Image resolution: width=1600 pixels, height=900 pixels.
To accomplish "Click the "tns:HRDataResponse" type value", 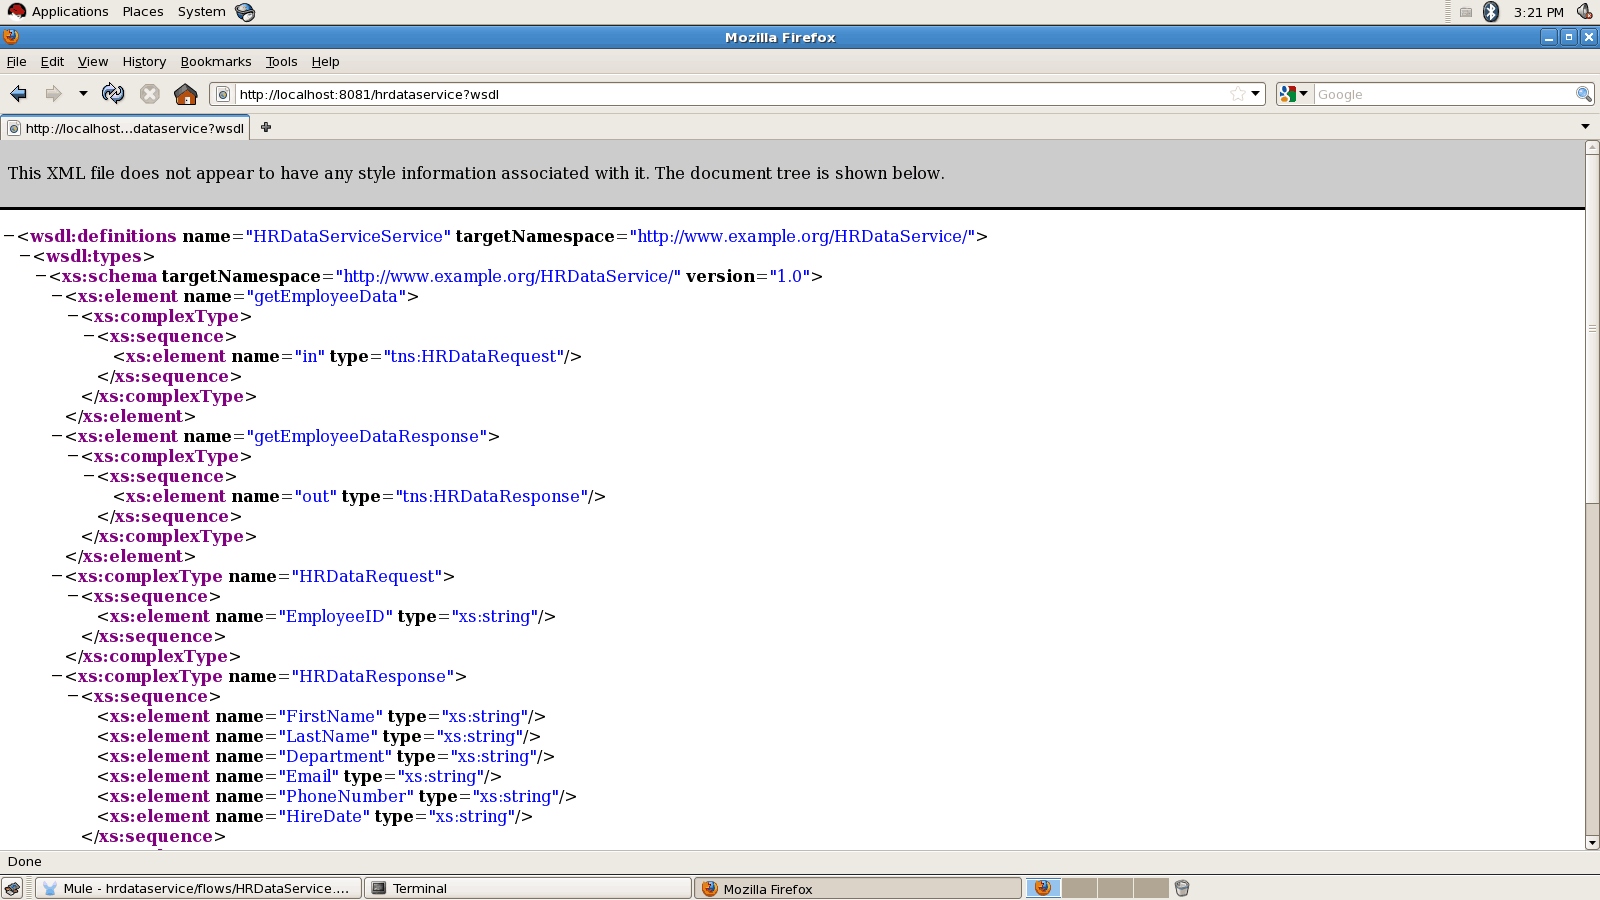I will coord(492,496).
